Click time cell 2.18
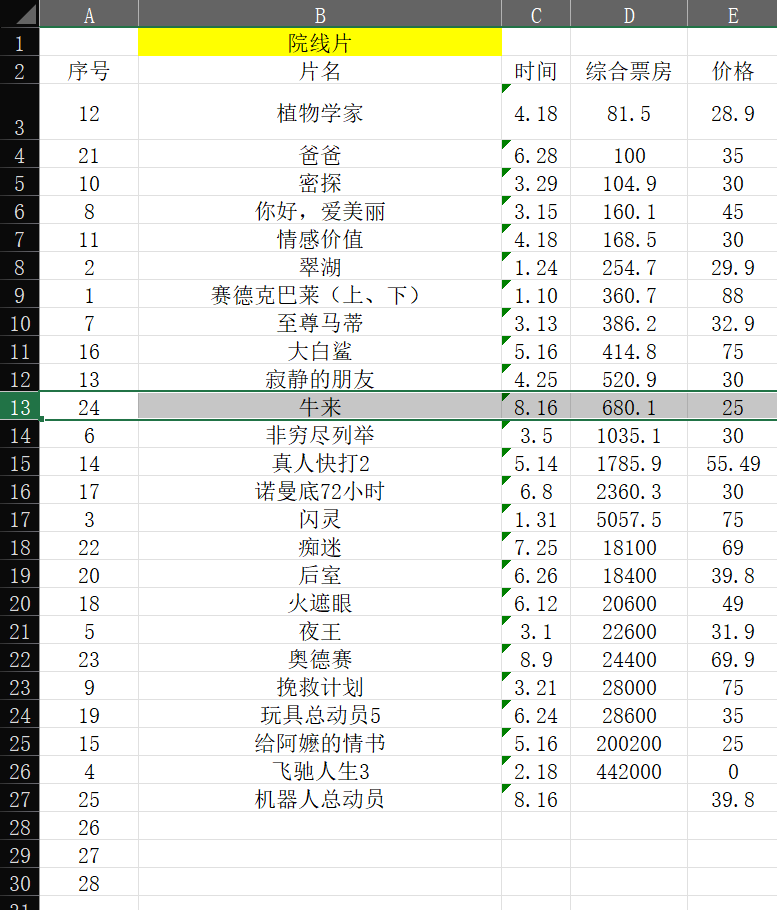 pos(536,771)
